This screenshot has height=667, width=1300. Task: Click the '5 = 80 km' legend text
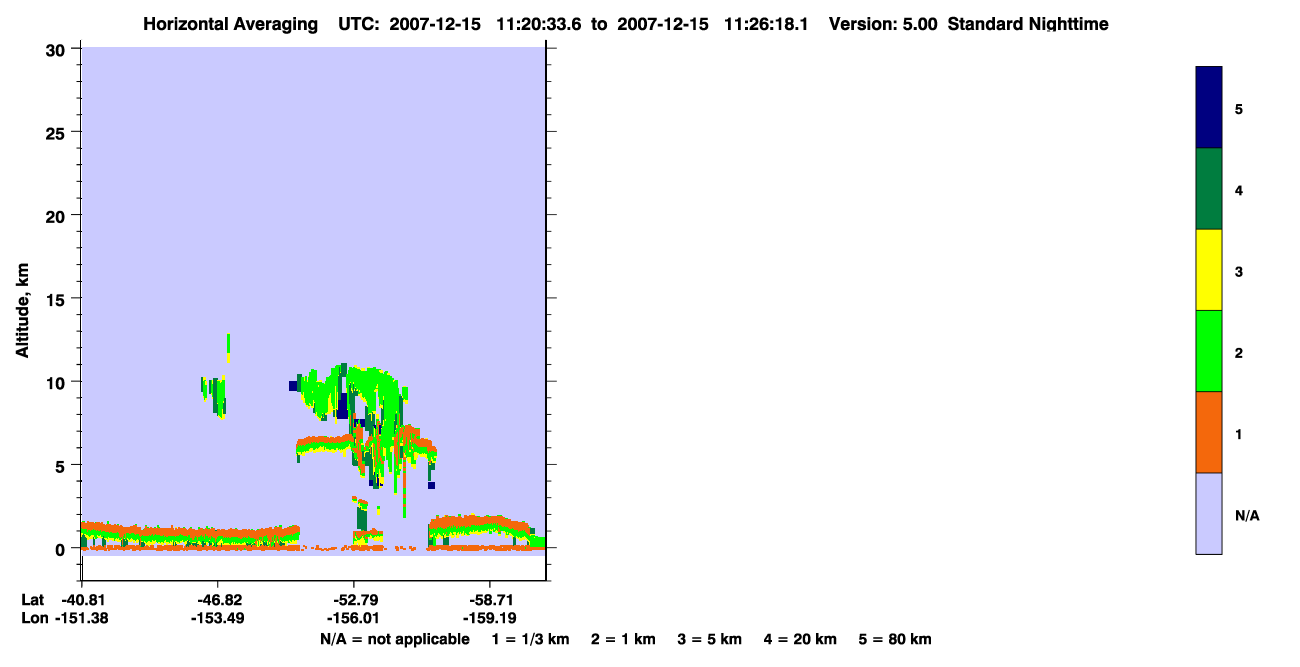[x=895, y=639]
